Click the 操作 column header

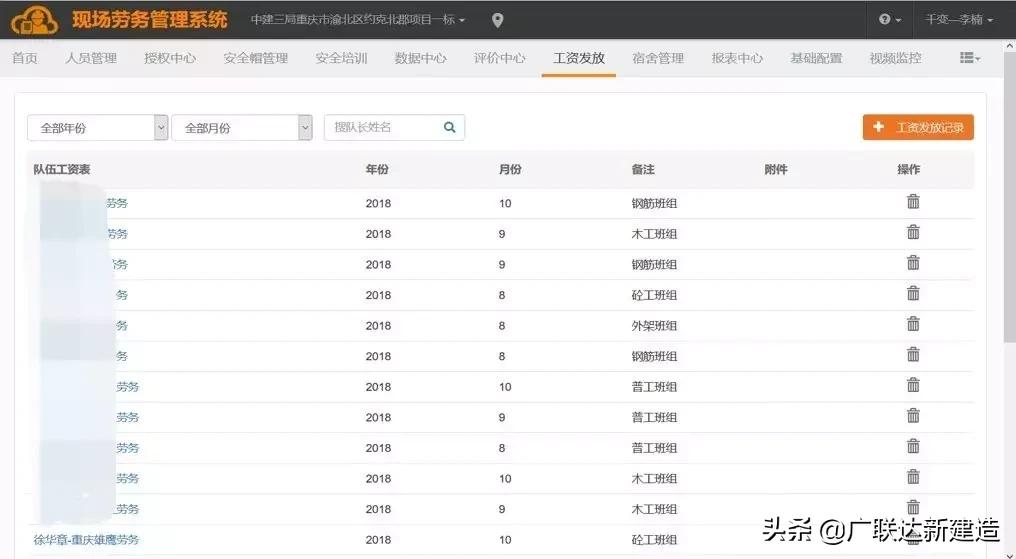[908, 170]
